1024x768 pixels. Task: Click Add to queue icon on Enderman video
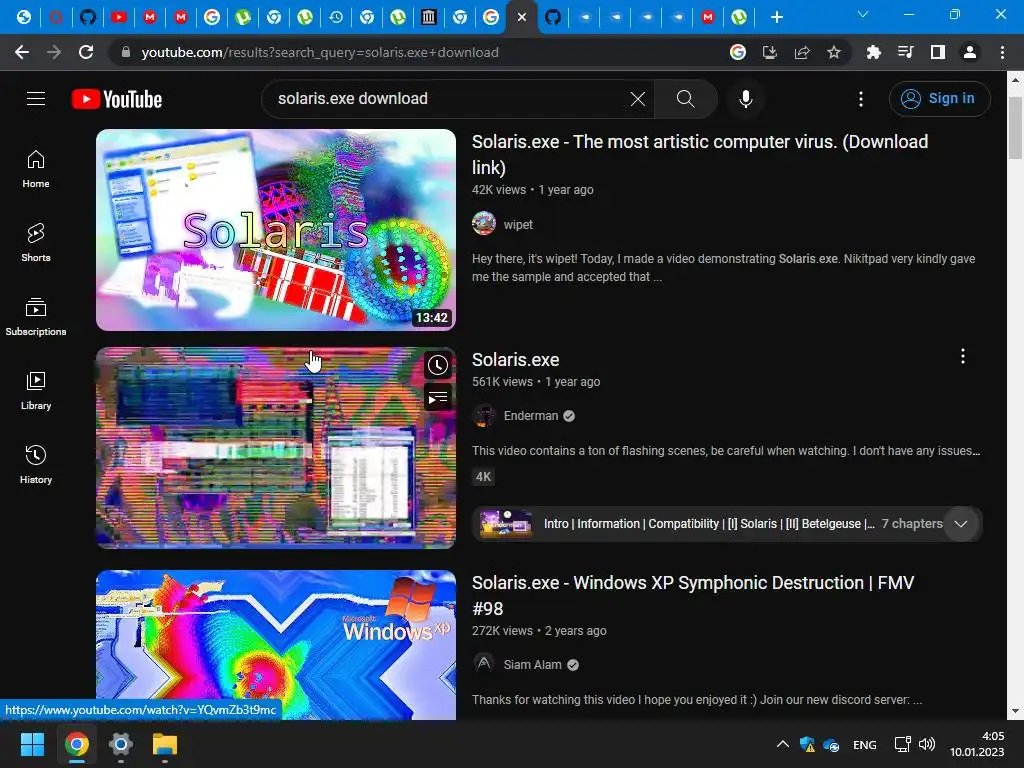pyautogui.click(x=438, y=397)
